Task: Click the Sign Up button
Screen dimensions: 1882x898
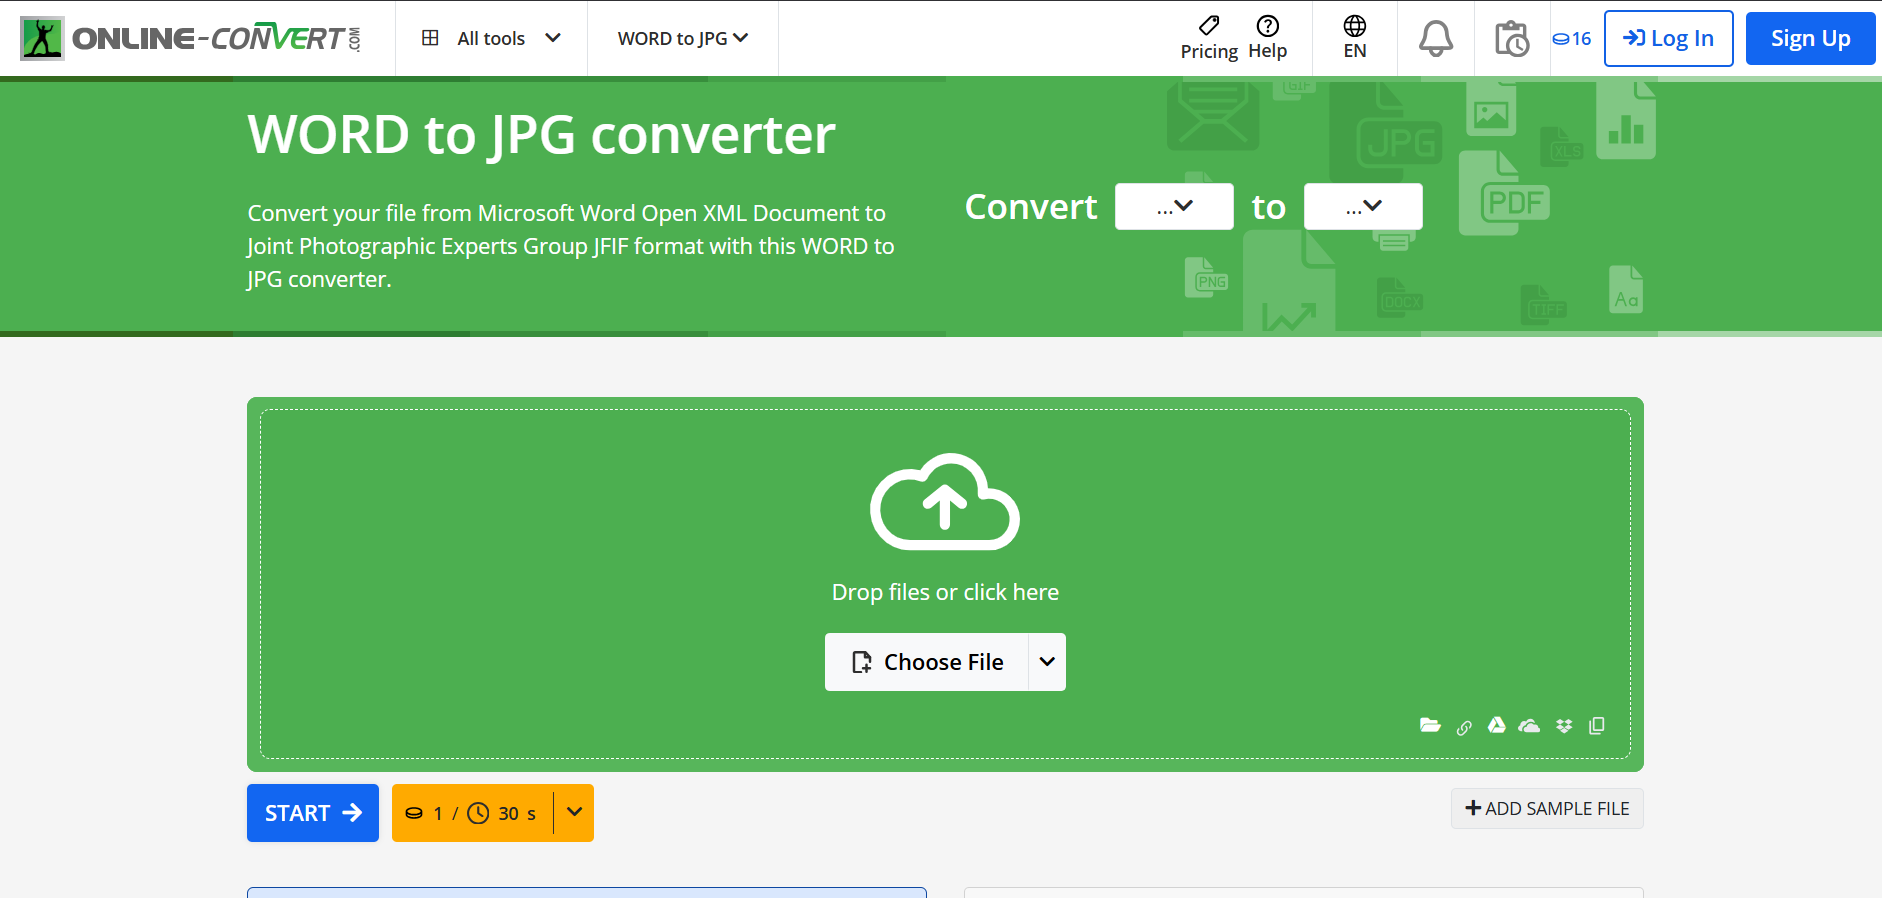Action: coord(1810,38)
